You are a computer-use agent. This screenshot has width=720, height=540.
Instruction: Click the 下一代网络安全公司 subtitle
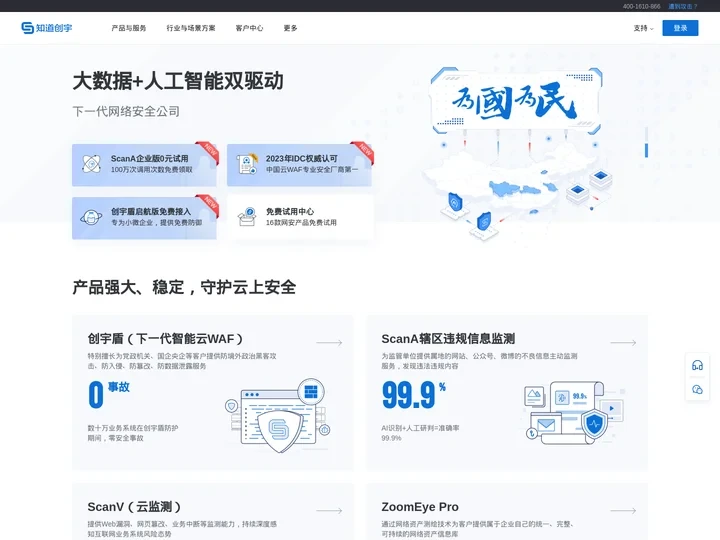coord(126,111)
